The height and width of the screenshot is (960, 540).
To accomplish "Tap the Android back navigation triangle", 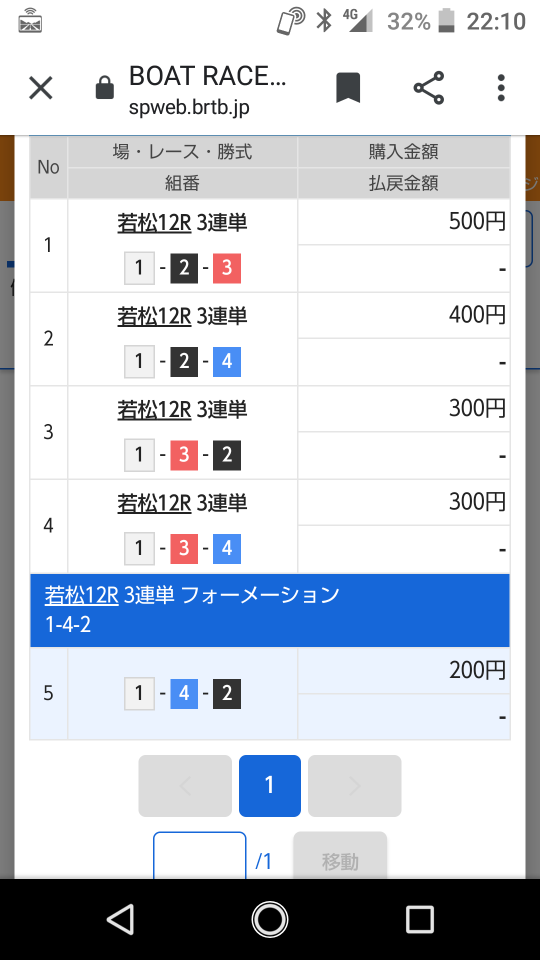I will (x=120, y=920).
